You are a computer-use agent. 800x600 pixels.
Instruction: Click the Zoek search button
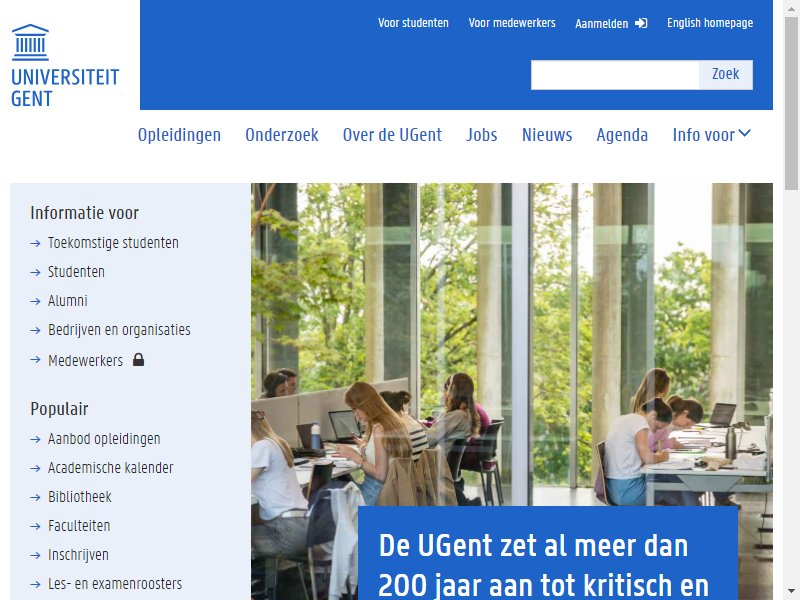click(726, 74)
